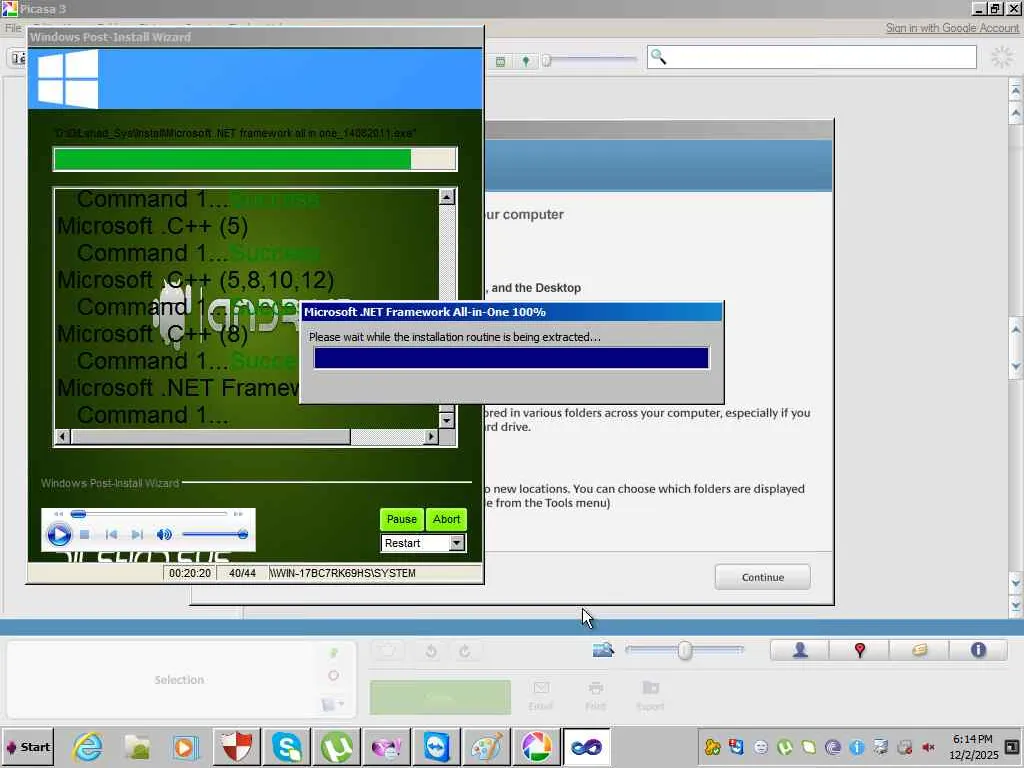Viewport: 1024px width, 768px height.
Task: Abort the Post-Install Wizard
Action: pyautogui.click(x=447, y=519)
